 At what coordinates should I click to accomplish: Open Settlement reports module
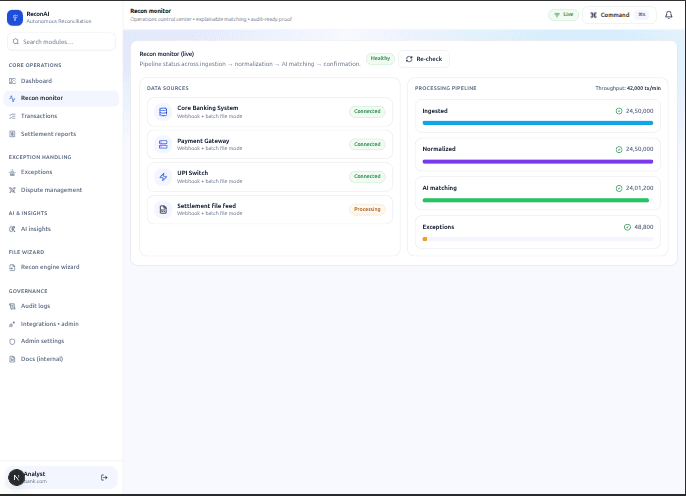pyautogui.click(x=61, y=134)
